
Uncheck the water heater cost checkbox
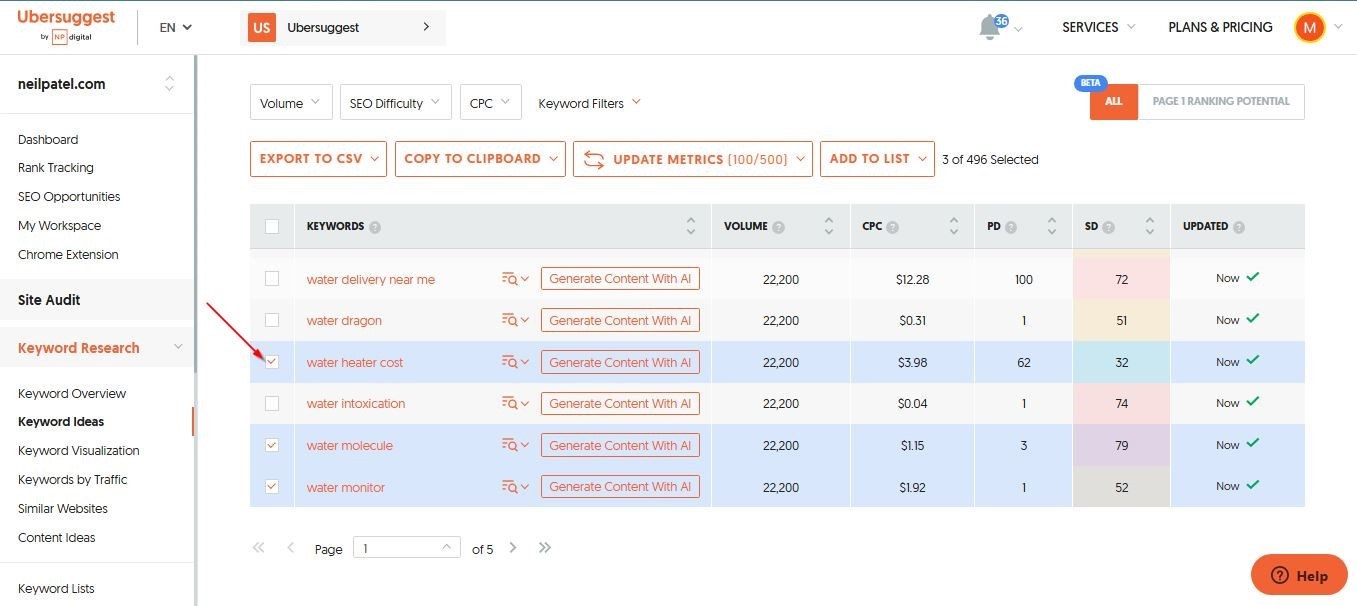tap(272, 362)
